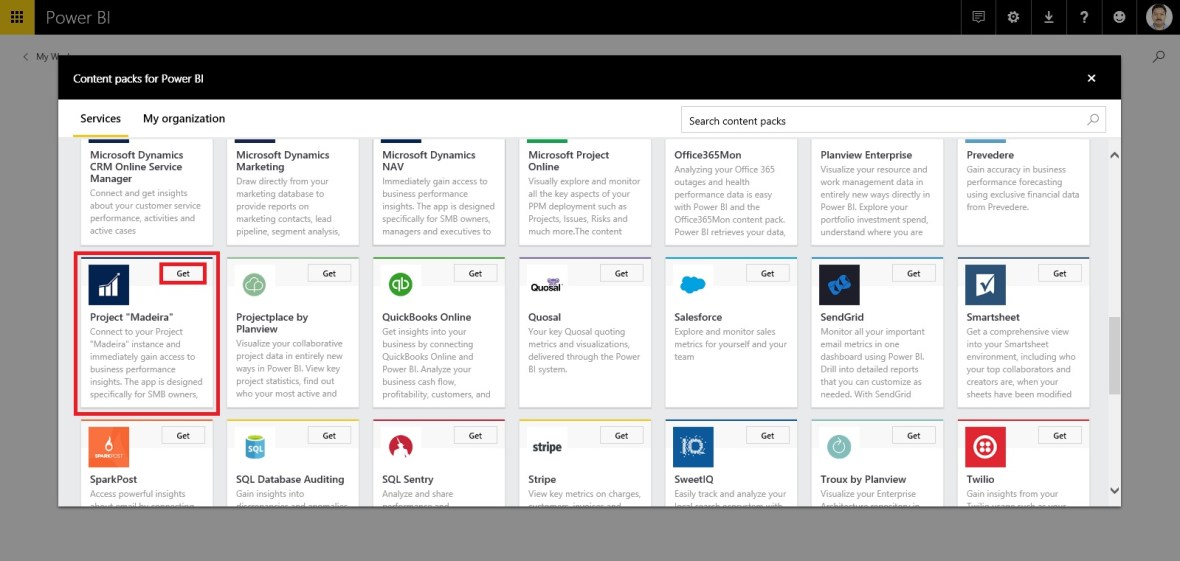Click the Search content packs field
The width and height of the screenshot is (1180, 561).
click(x=893, y=120)
